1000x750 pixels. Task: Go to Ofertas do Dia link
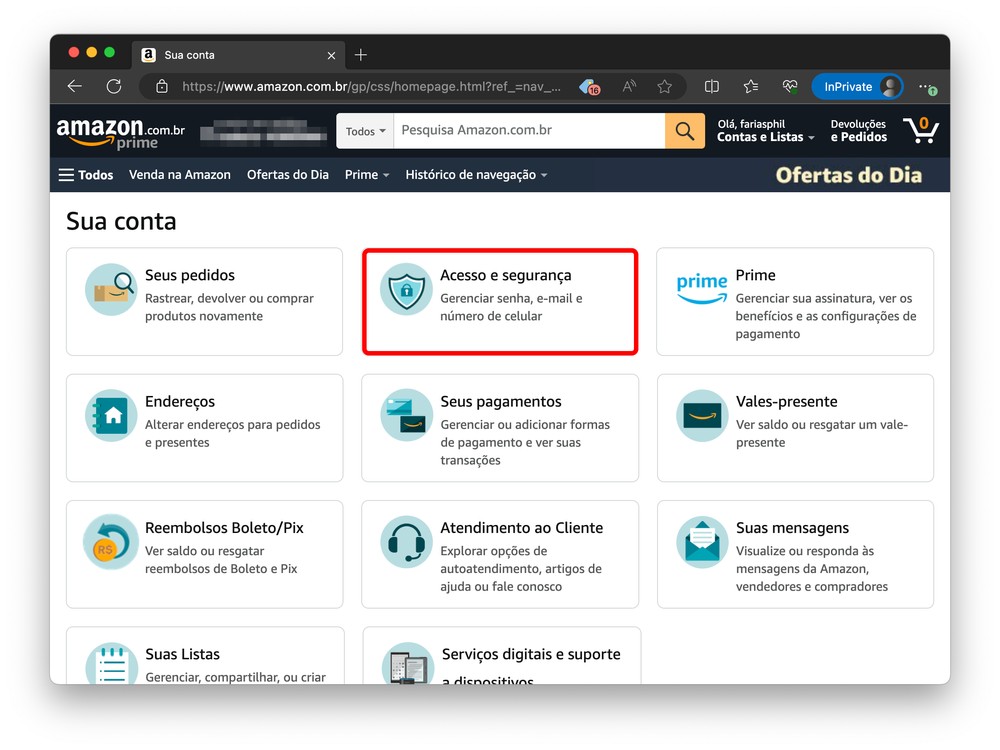[x=288, y=175]
